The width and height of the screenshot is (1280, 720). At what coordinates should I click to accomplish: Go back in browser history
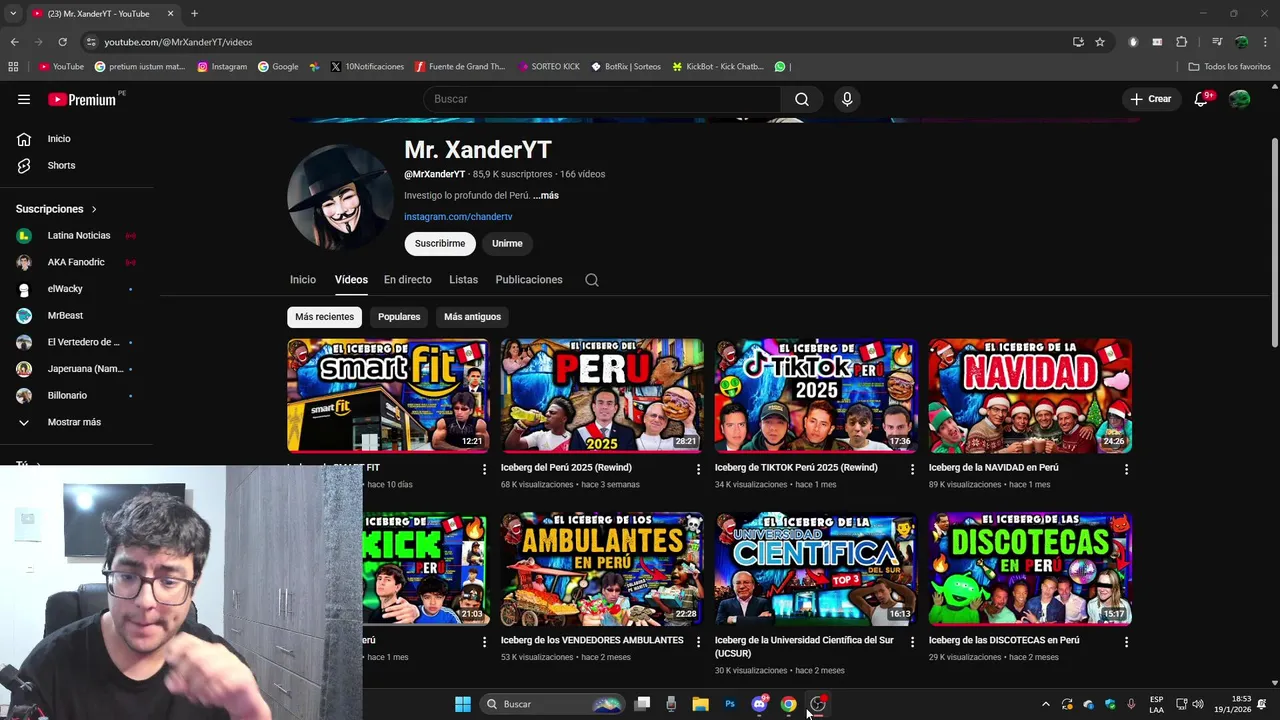(14, 42)
